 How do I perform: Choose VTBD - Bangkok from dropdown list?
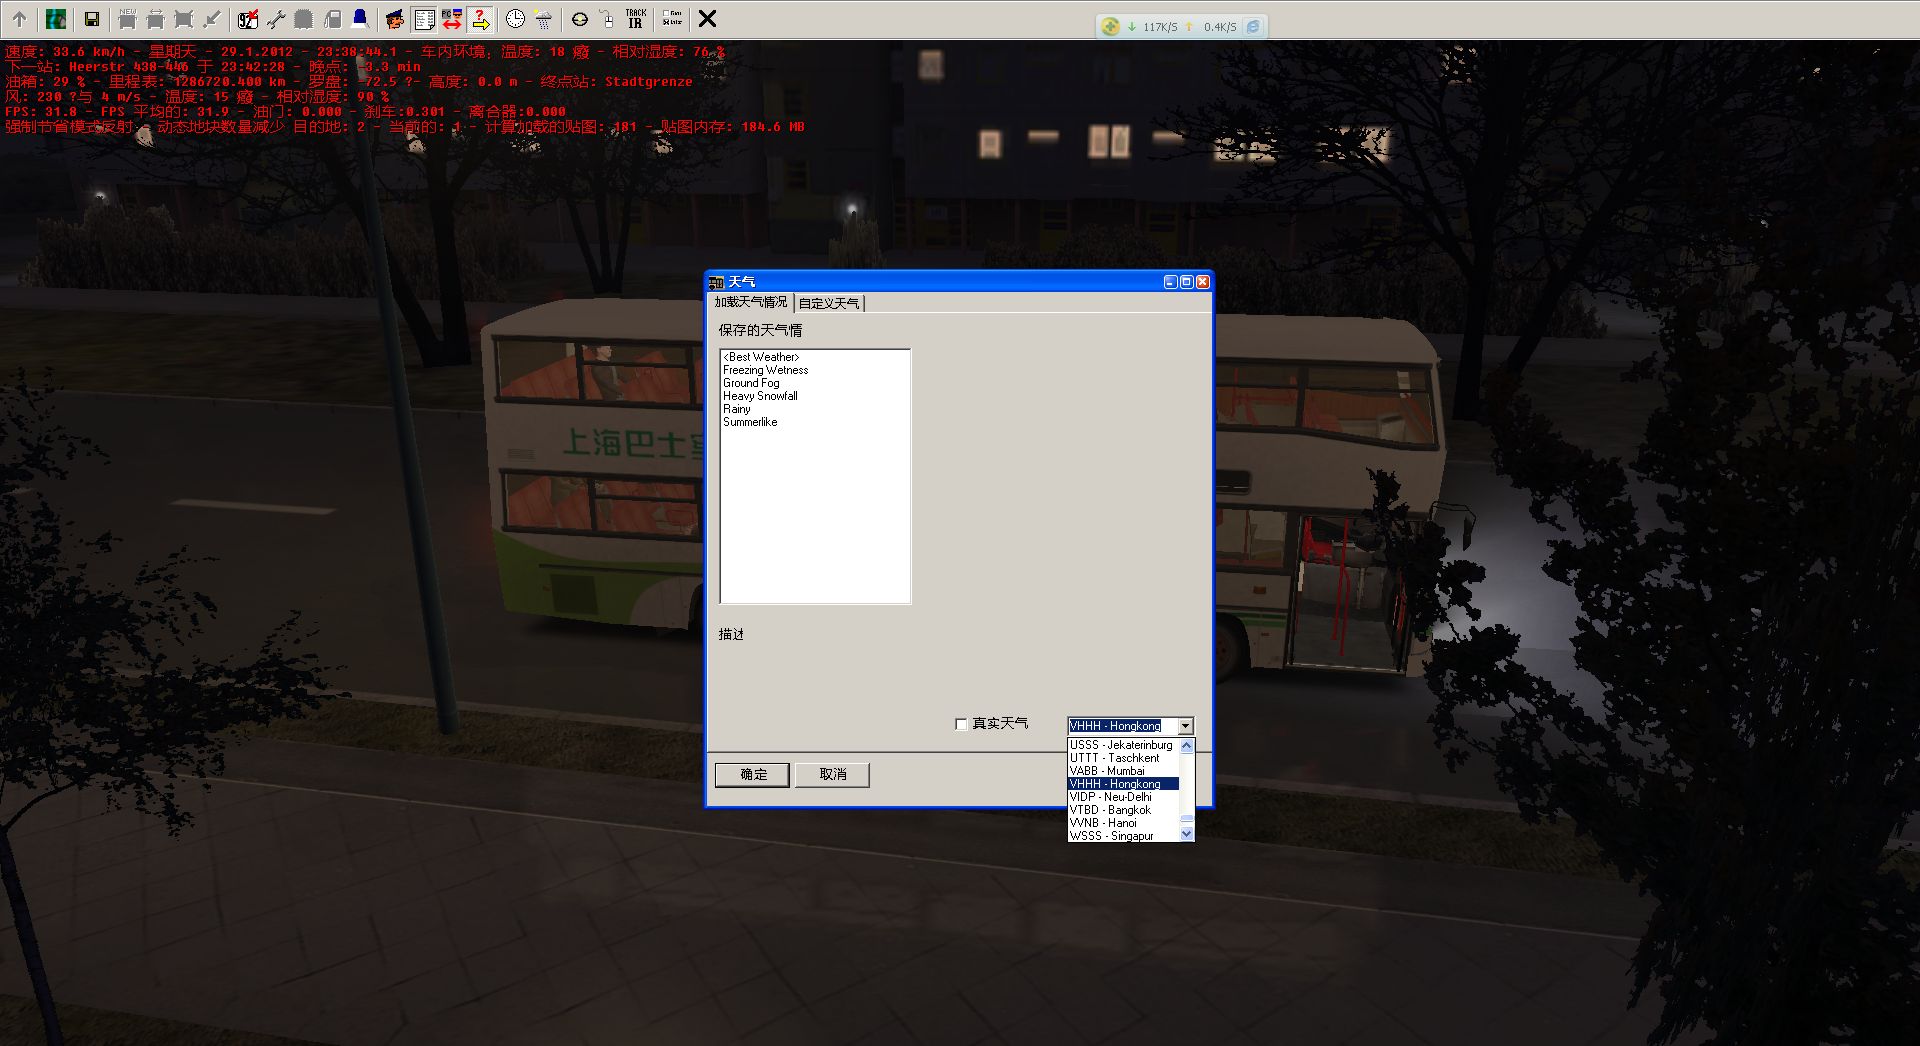(1110, 810)
